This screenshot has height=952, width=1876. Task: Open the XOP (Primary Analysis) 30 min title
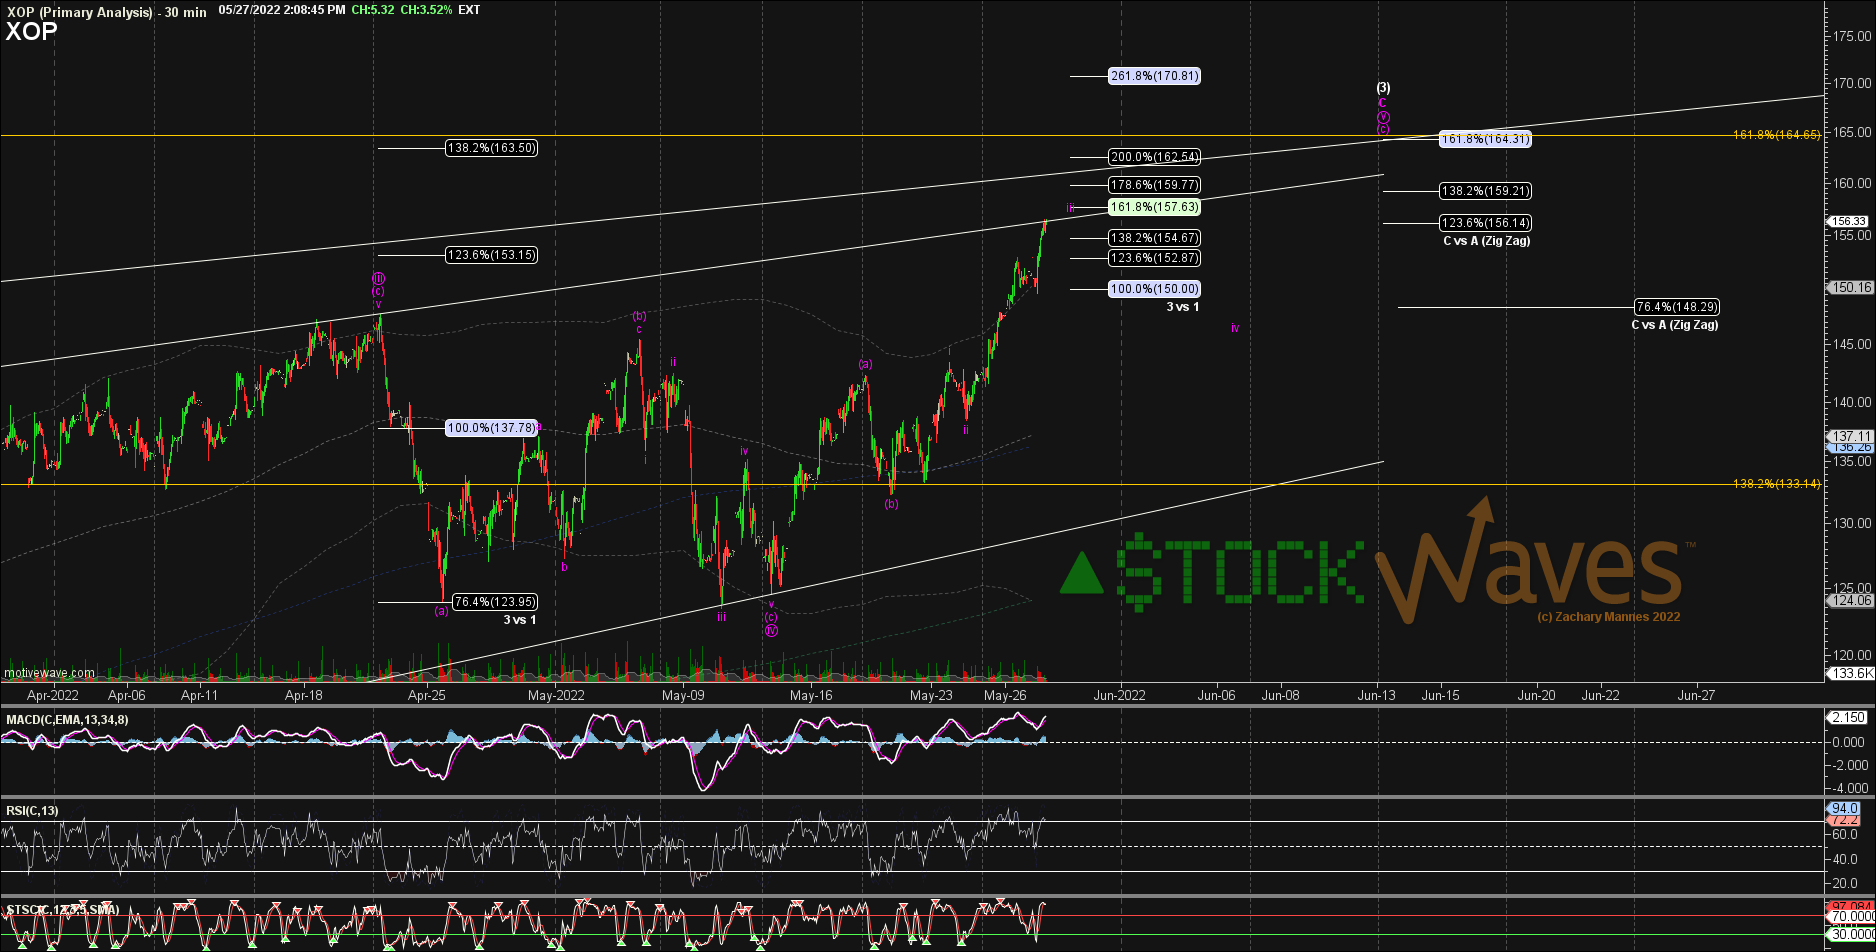pyautogui.click(x=106, y=11)
